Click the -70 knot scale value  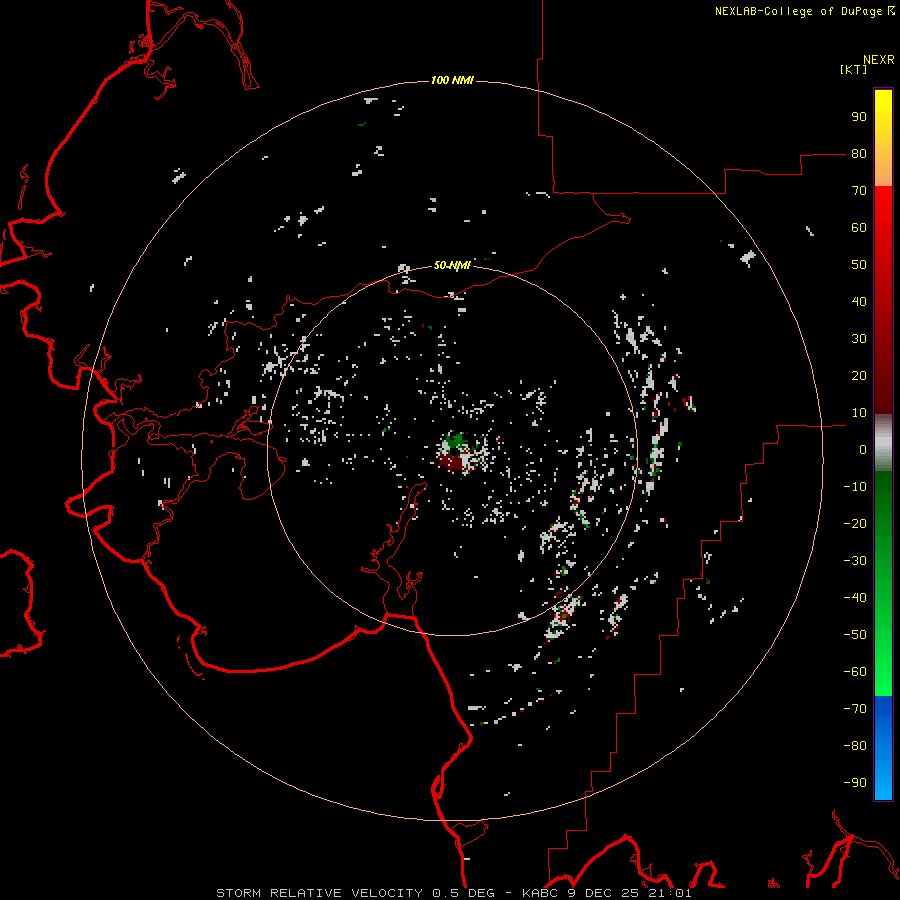855,709
